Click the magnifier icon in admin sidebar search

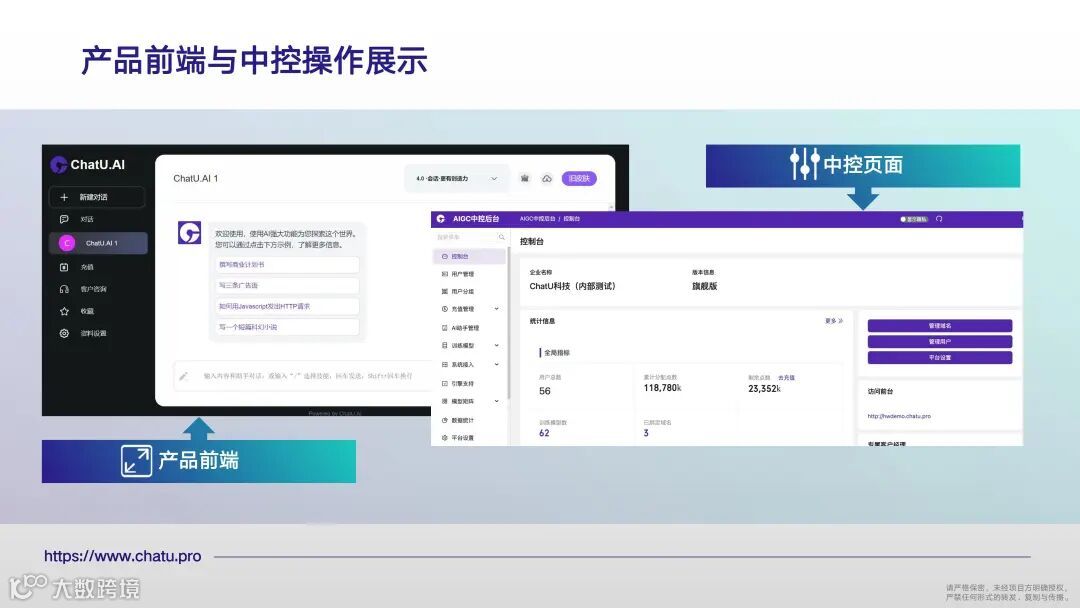pyautogui.click(x=501, y=237)
